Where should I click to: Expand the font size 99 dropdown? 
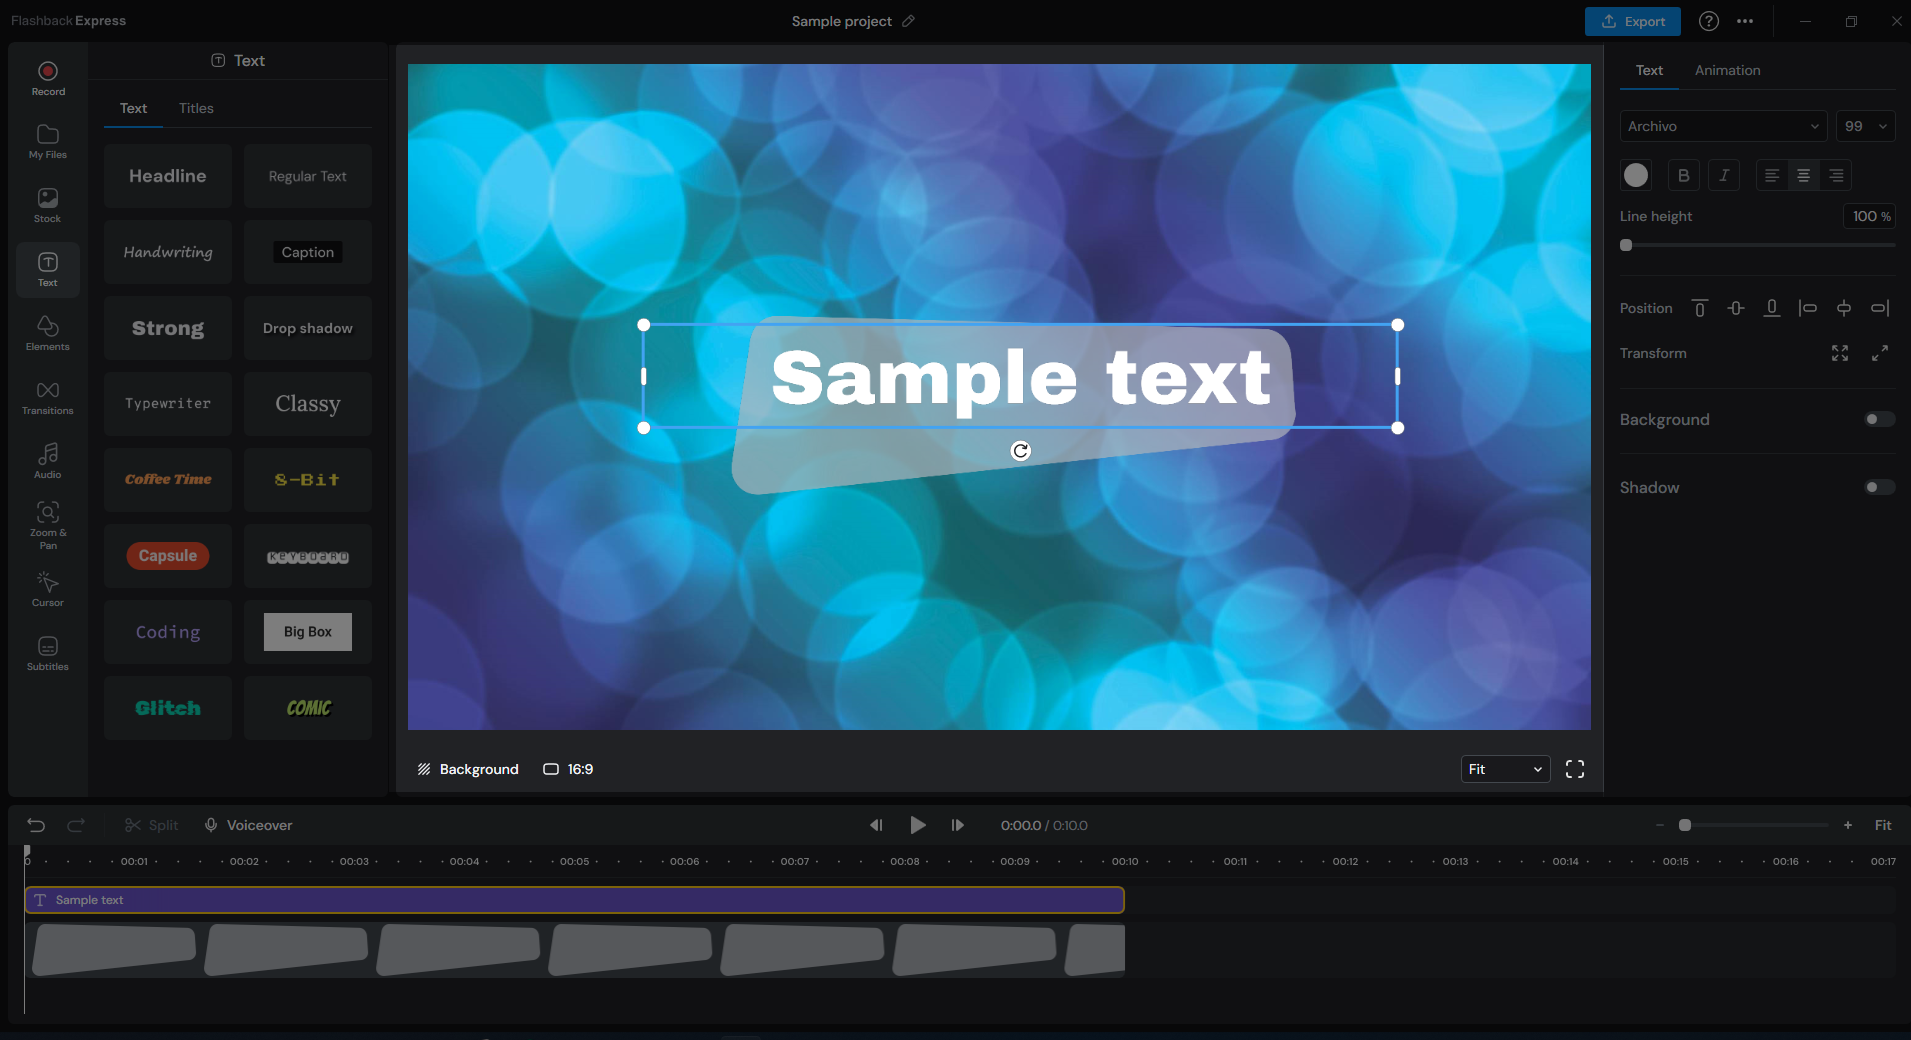point(1865,126)
